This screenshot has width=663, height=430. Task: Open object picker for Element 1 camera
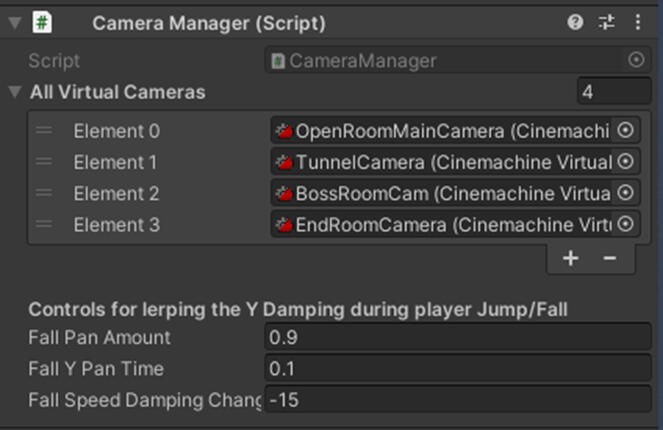point(626,162)
